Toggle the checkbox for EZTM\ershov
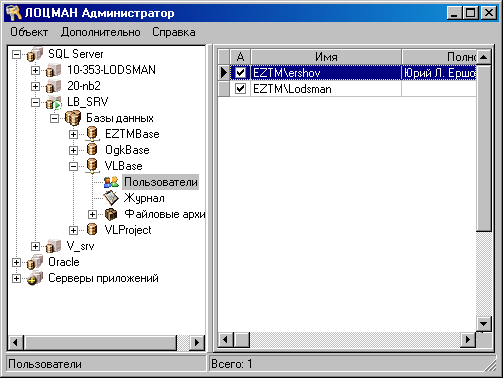This screenshot has width=503, height=378. pyautogui.click(x=240, y=73)
